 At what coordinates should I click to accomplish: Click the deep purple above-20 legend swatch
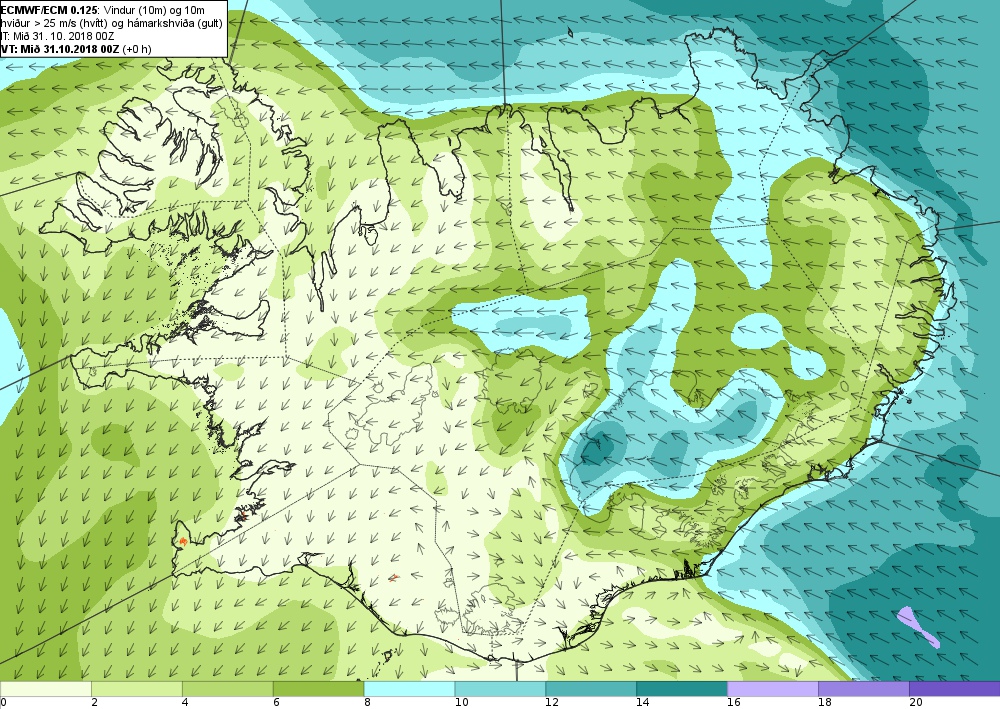955,689
